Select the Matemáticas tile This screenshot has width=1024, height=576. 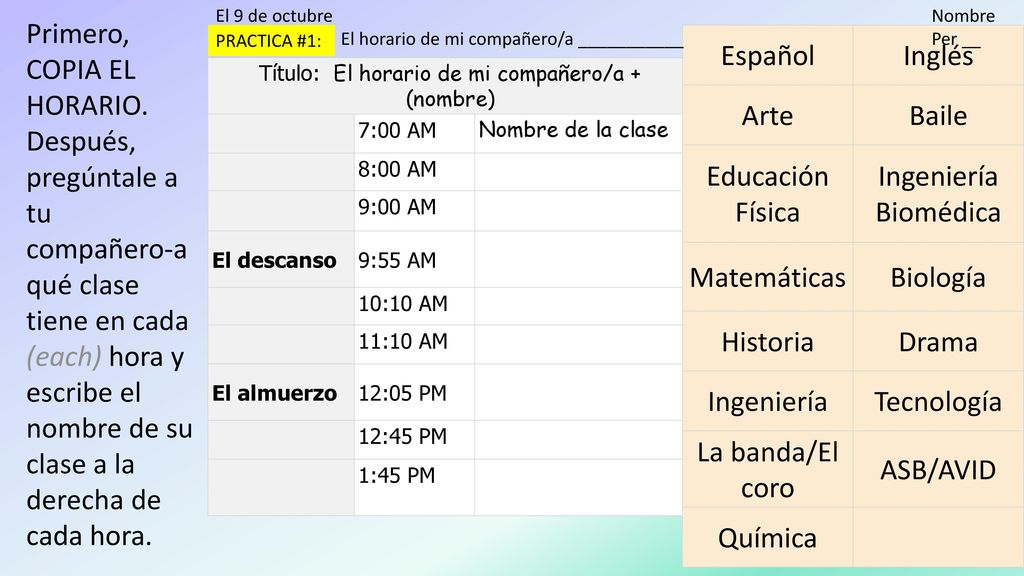(767, 277)
